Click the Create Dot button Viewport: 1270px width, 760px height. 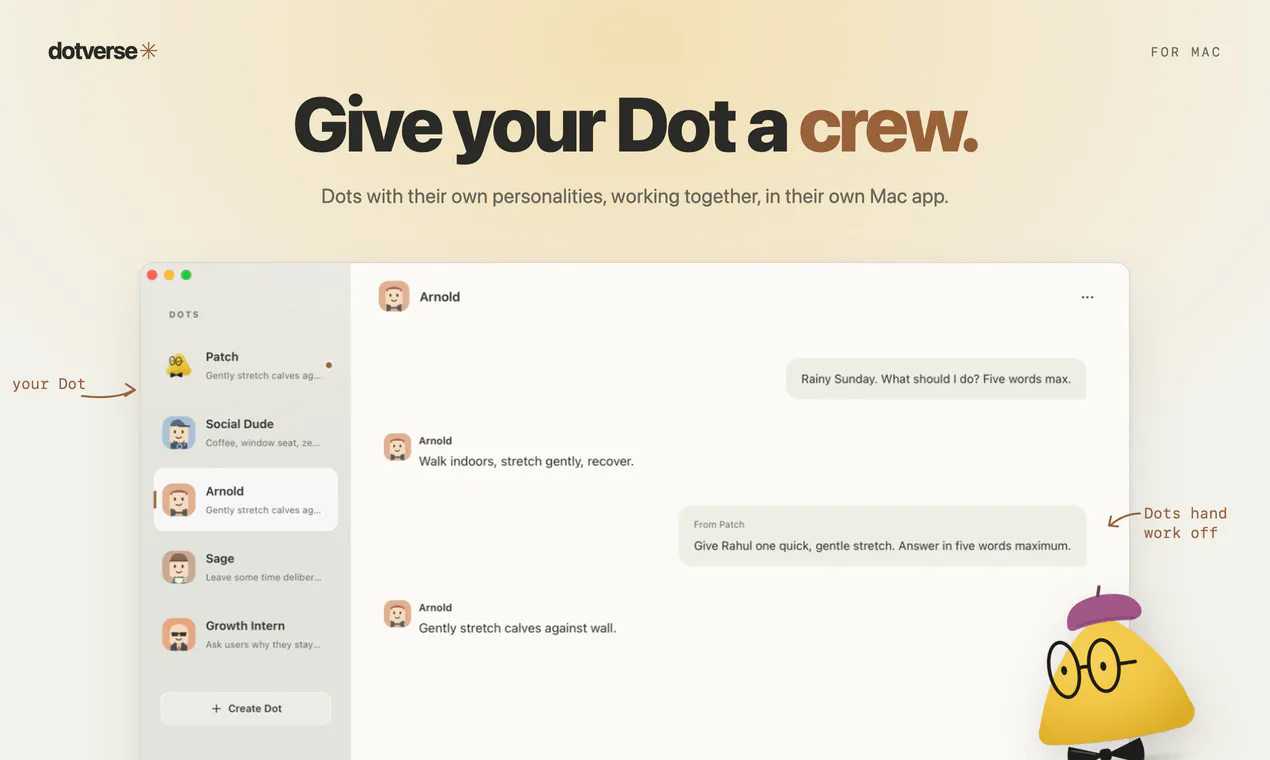pyautogui.click(x=246, y=708)
